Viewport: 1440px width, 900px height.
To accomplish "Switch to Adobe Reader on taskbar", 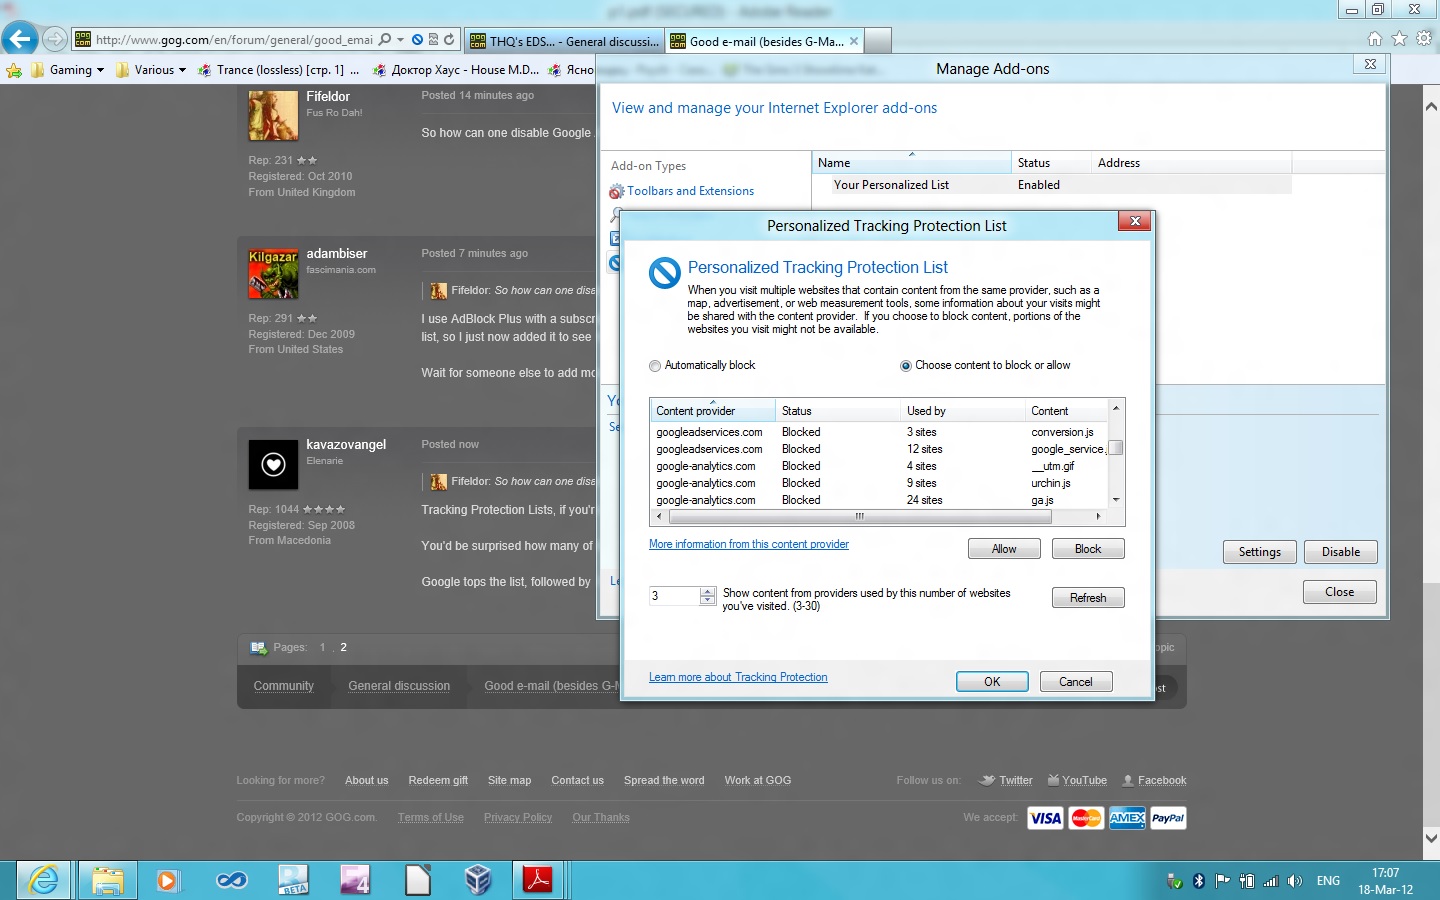I will pos(538,880).
